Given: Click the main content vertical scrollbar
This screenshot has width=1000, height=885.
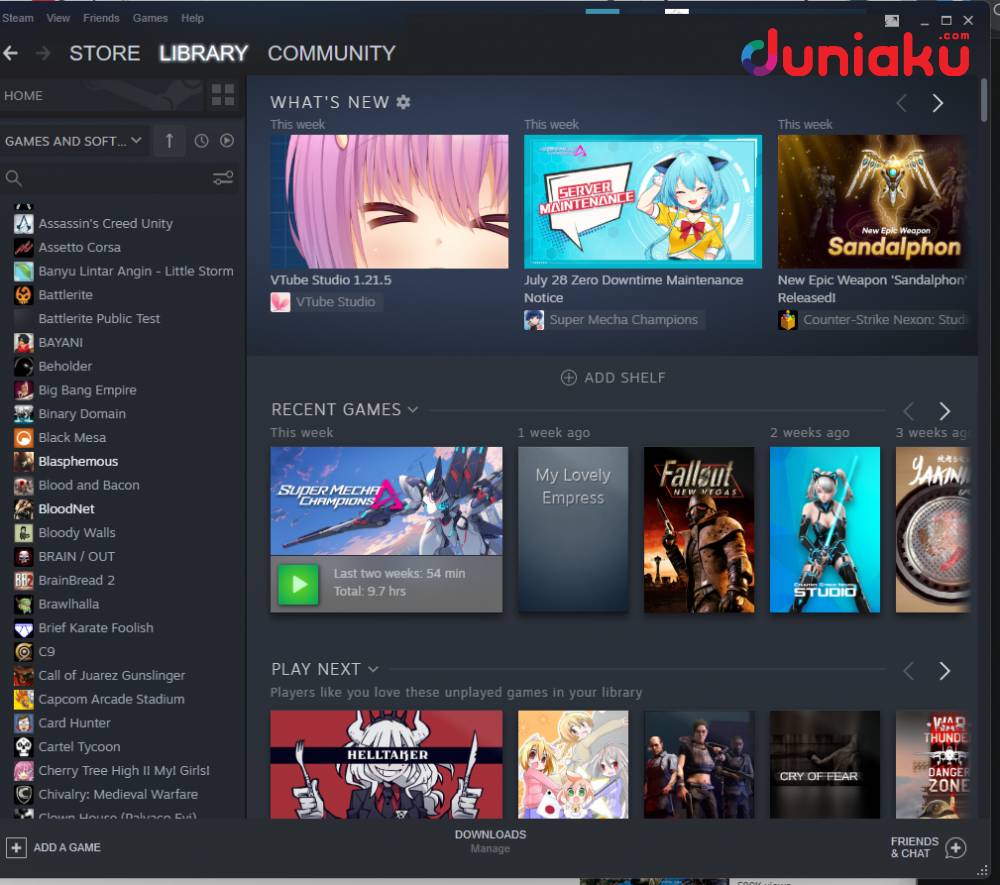Looking at the screenshot, I should (x=984, y=100).
